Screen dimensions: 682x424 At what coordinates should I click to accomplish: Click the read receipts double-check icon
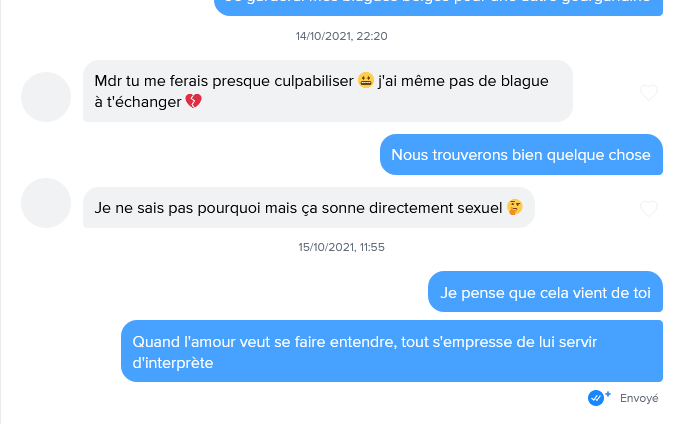[599, 397]
